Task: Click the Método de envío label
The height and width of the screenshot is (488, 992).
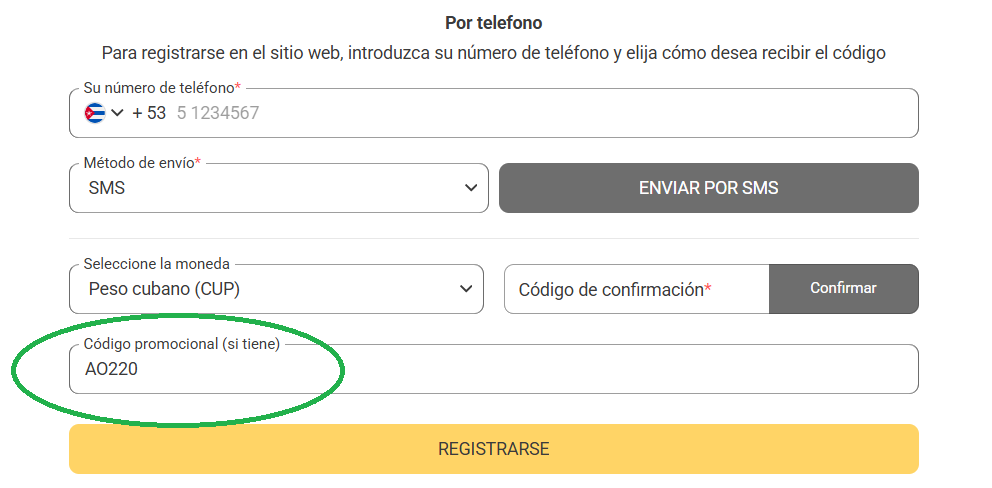Action: [142, 163]
